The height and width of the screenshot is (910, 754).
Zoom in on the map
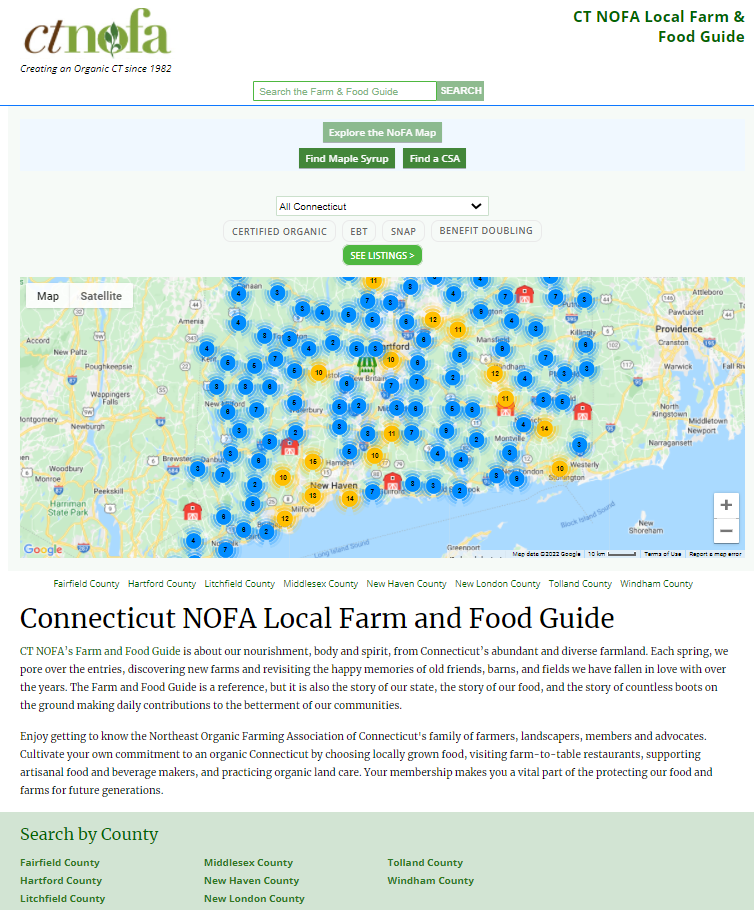(726, 505)
